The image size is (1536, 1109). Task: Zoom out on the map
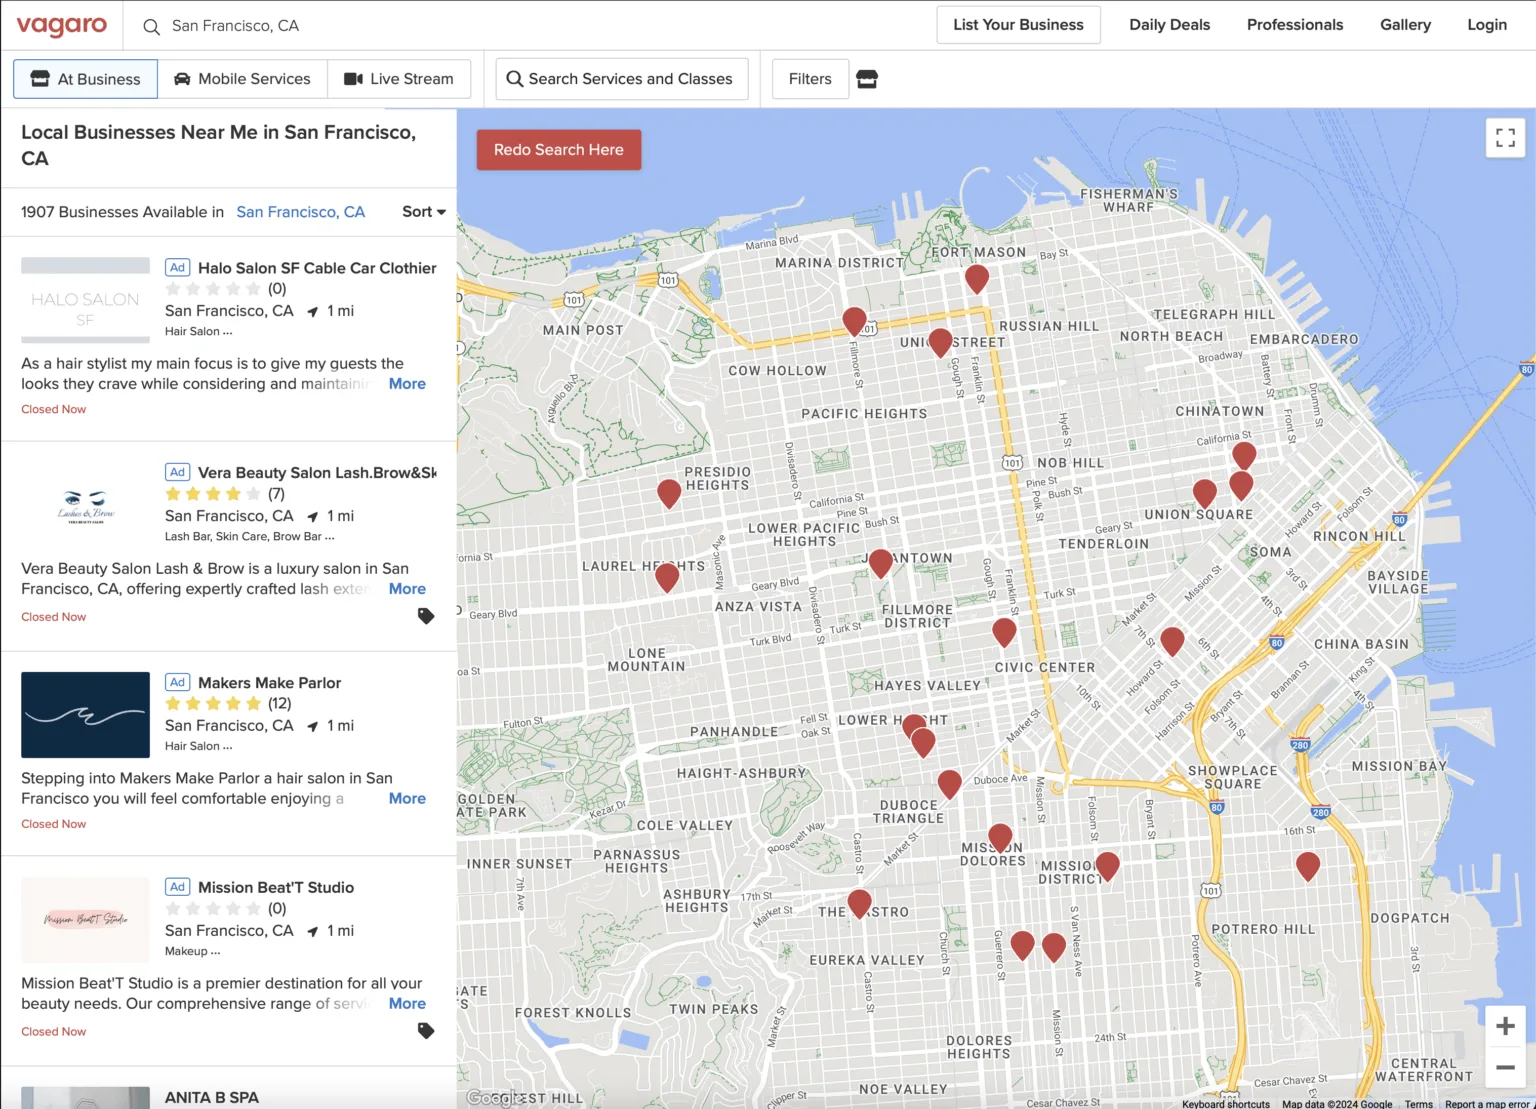coord(1505,1067)
